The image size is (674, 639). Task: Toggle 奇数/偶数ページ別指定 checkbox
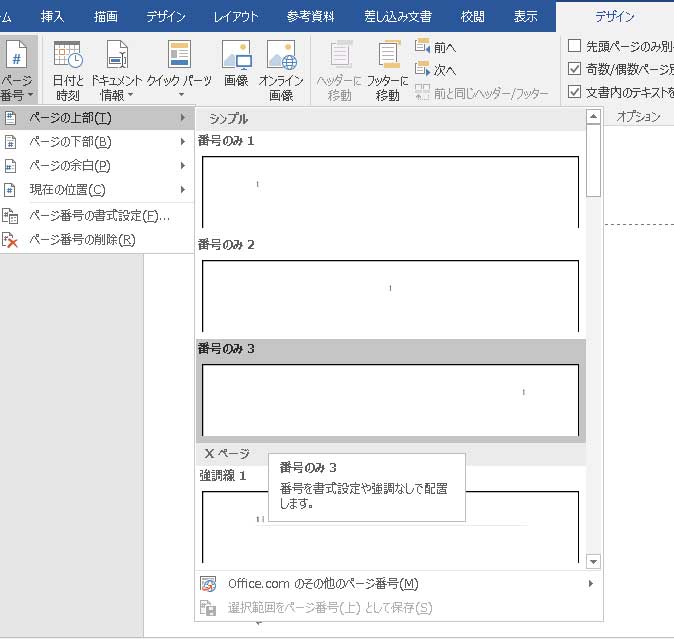tap(574, 69)
